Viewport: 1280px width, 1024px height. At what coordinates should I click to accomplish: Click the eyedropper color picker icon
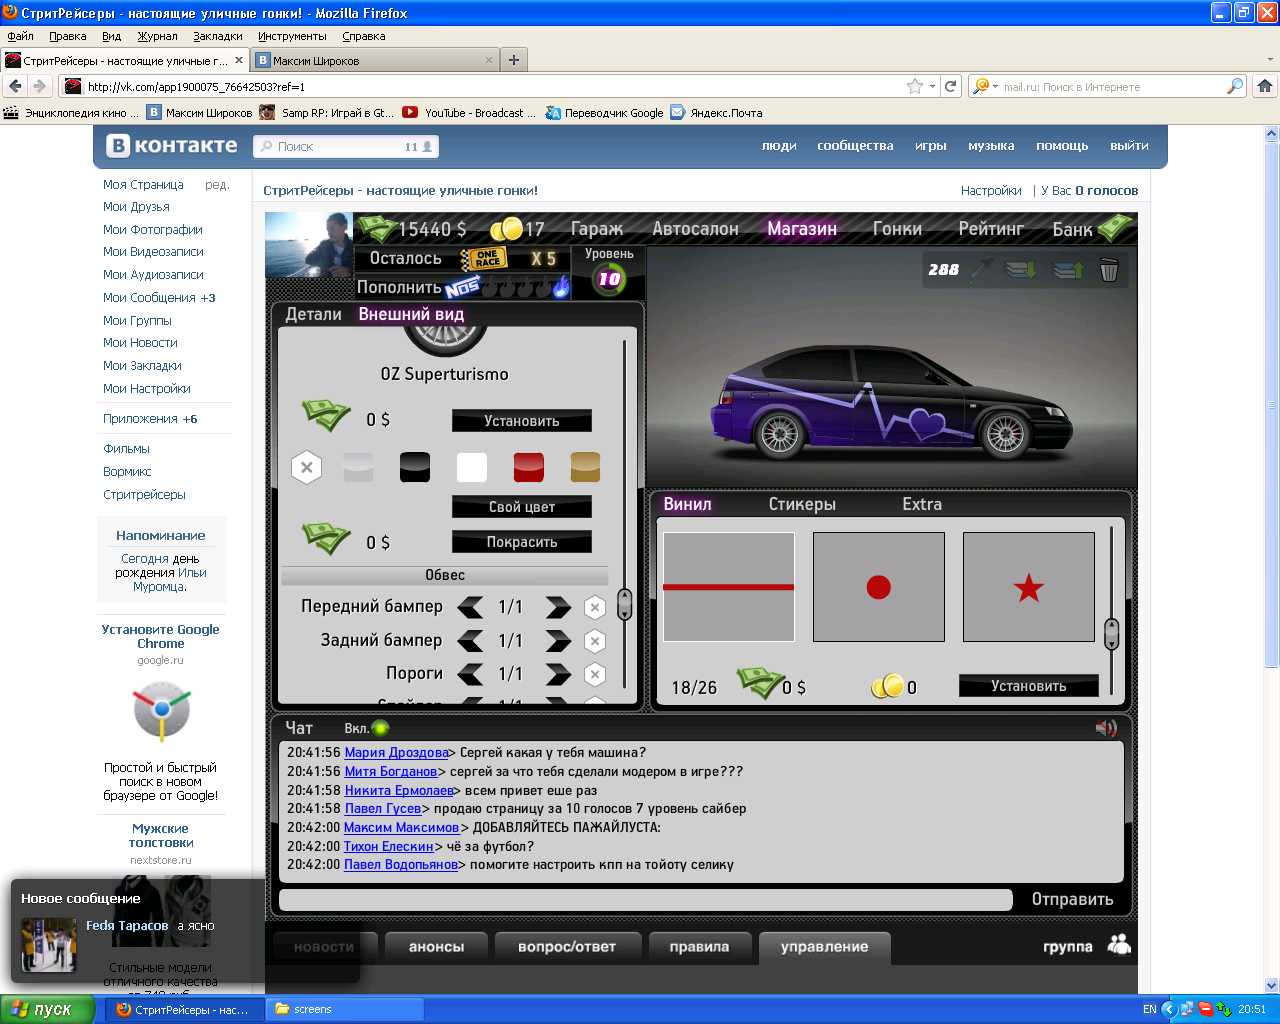tap(983, 270)
